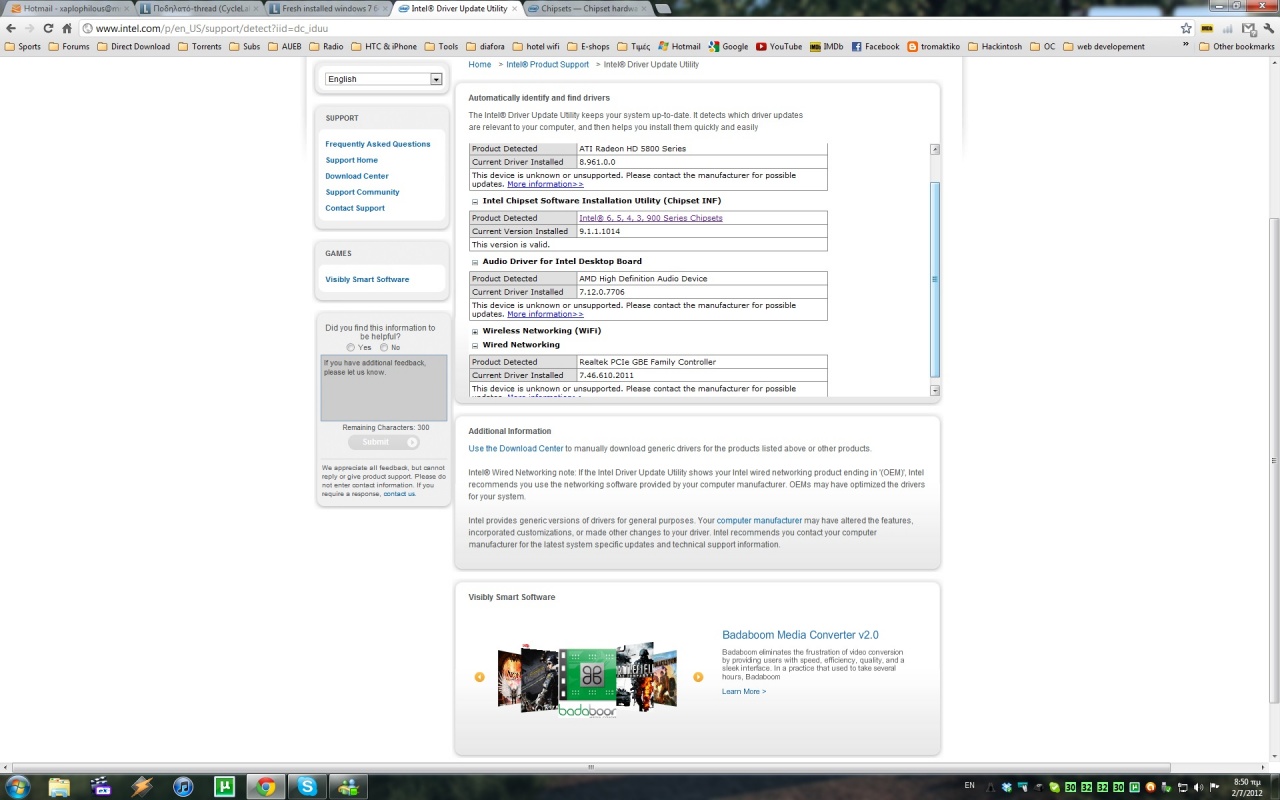
Task: Select the No helpful radio button
Action: click(x=384, y=347)
